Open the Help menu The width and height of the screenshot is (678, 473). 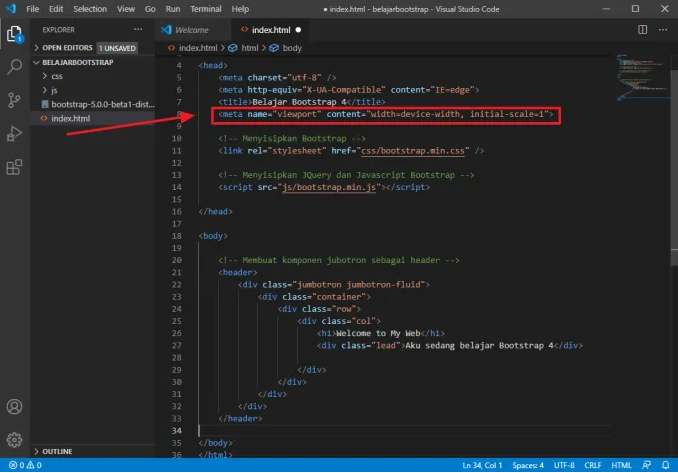click(x=240, y=9)
